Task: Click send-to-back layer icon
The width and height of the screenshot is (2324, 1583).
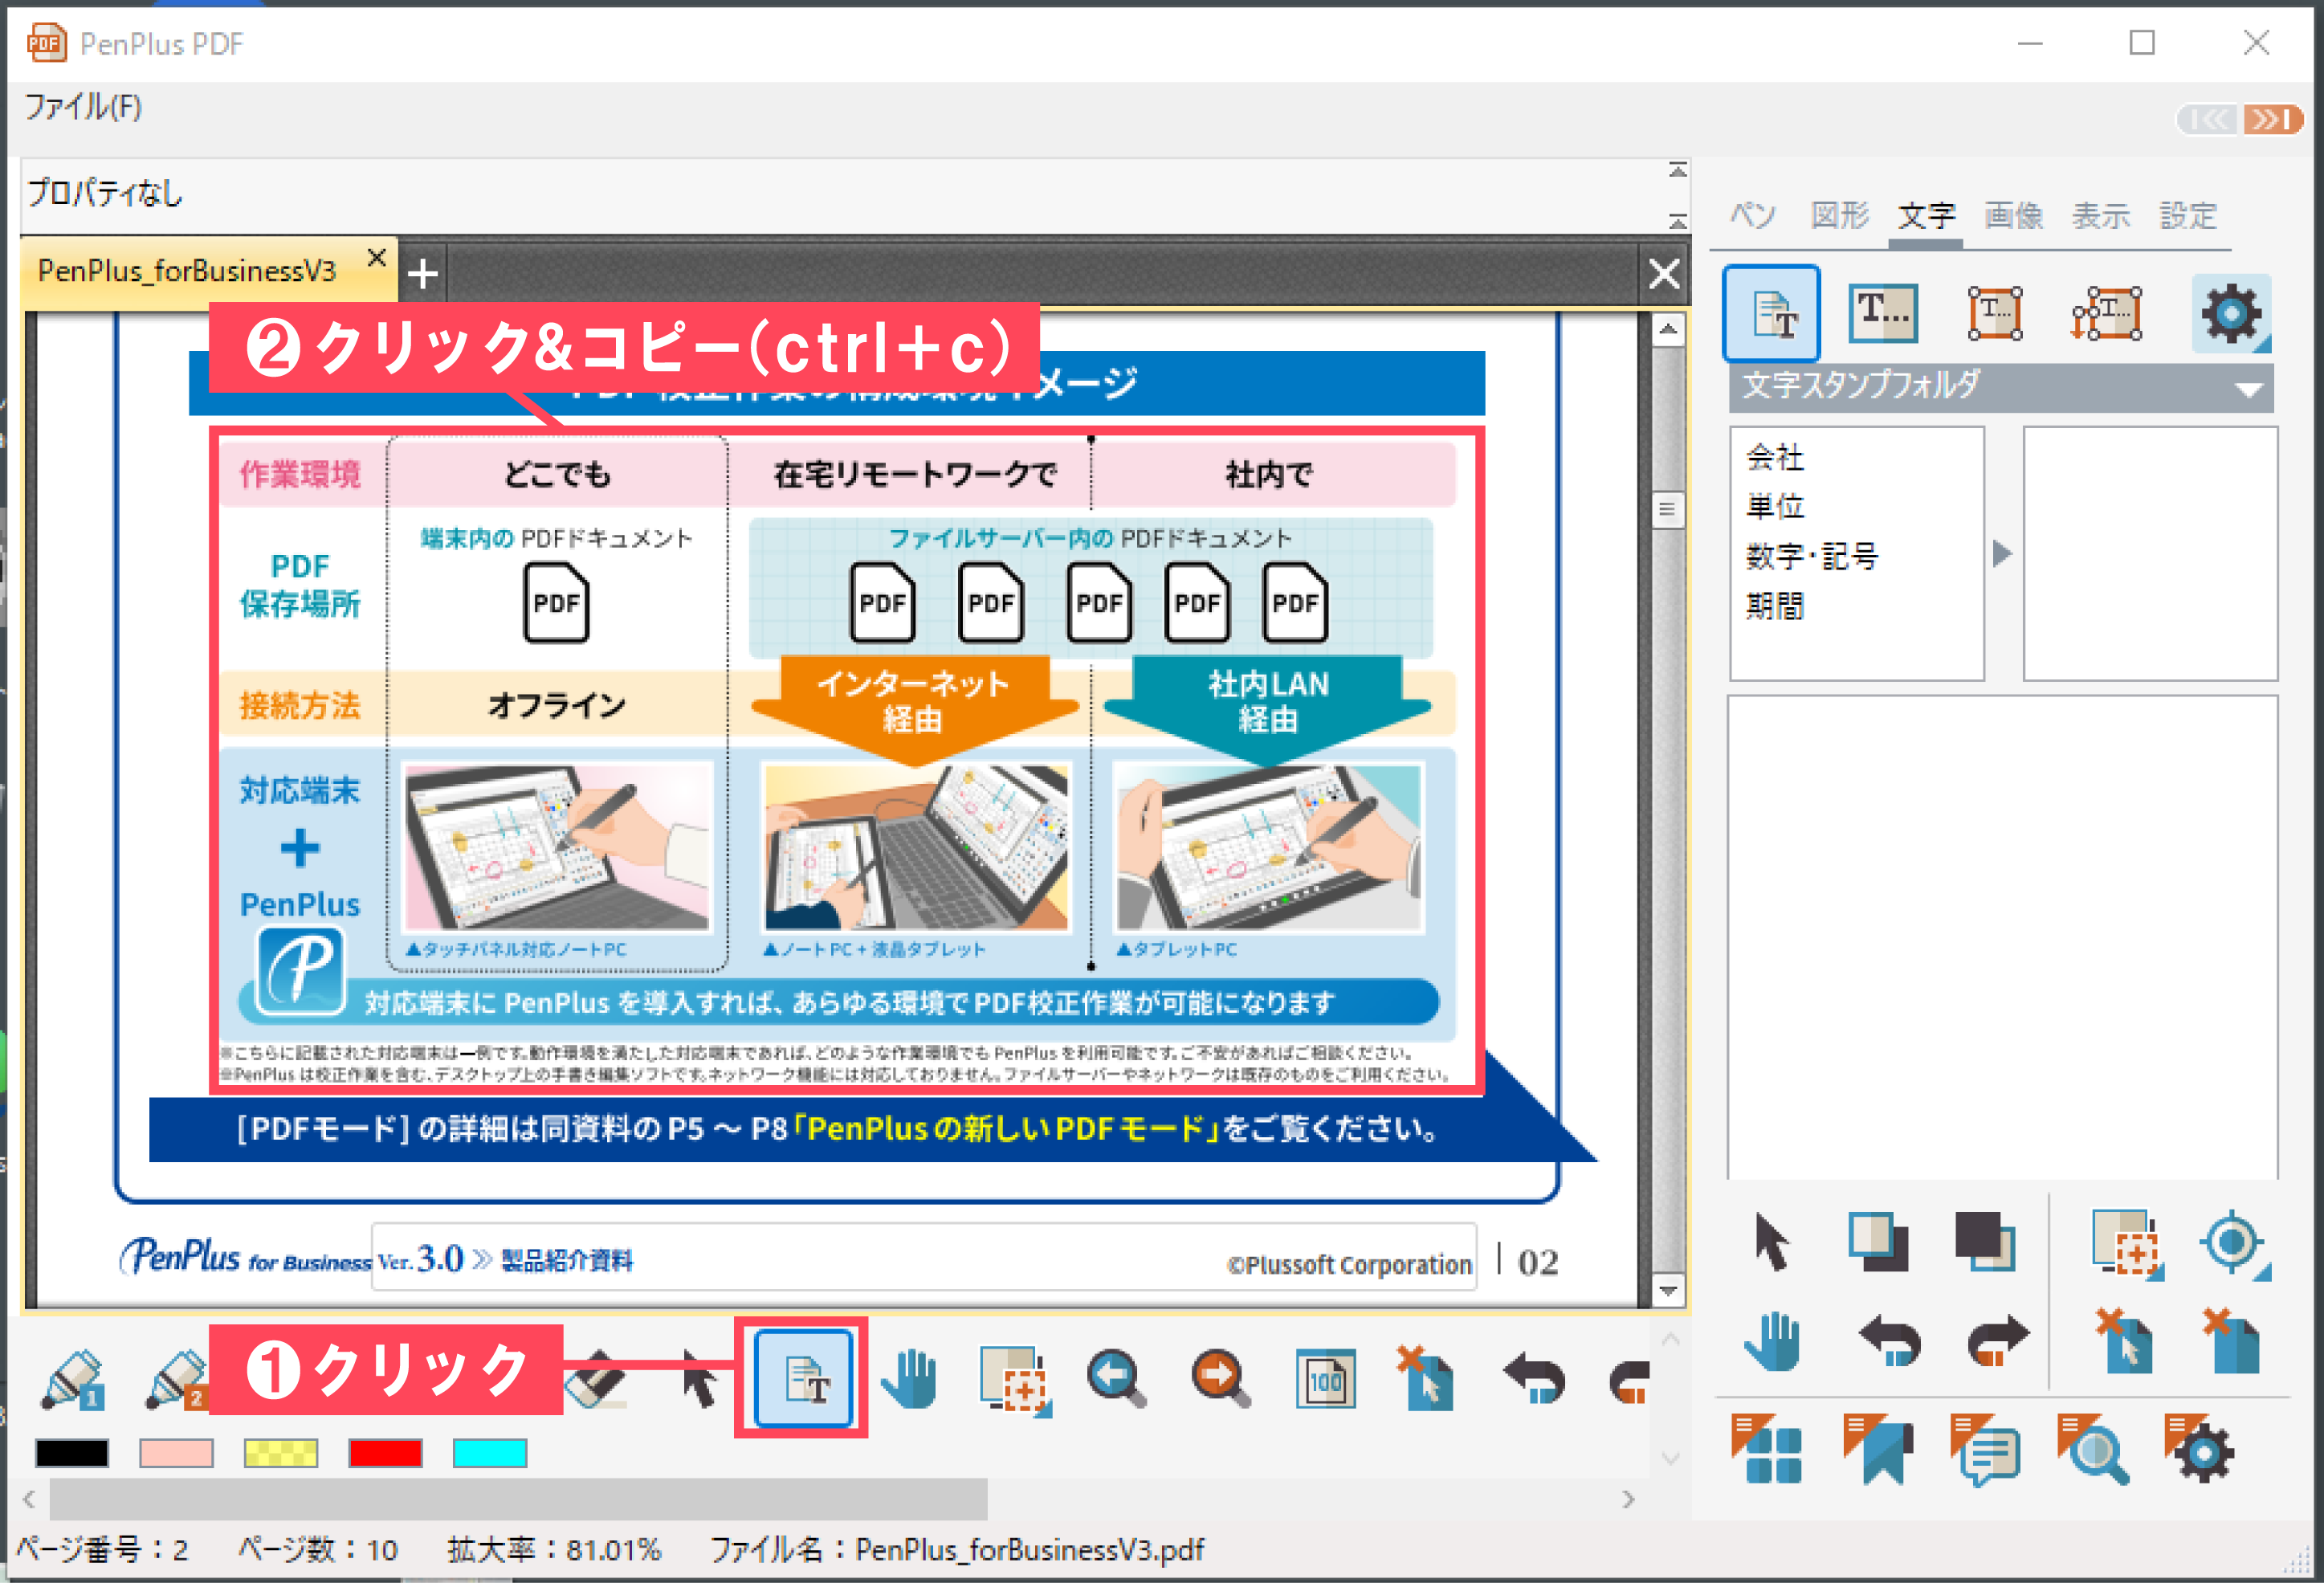Action: pos(1986,1241)
